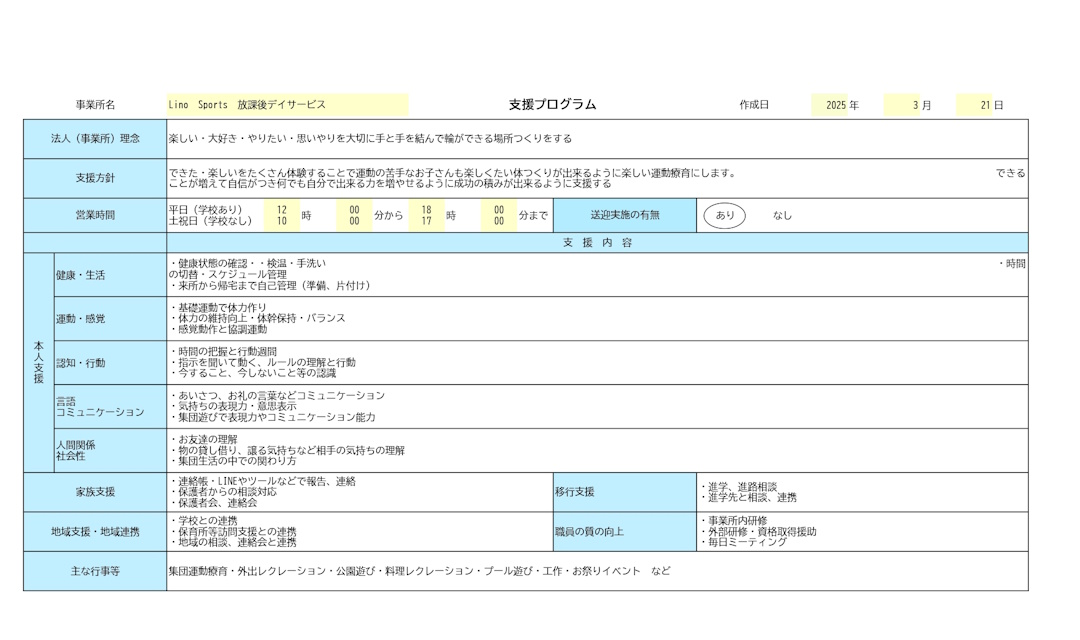Select the circled あり transport option

[725, 215]
